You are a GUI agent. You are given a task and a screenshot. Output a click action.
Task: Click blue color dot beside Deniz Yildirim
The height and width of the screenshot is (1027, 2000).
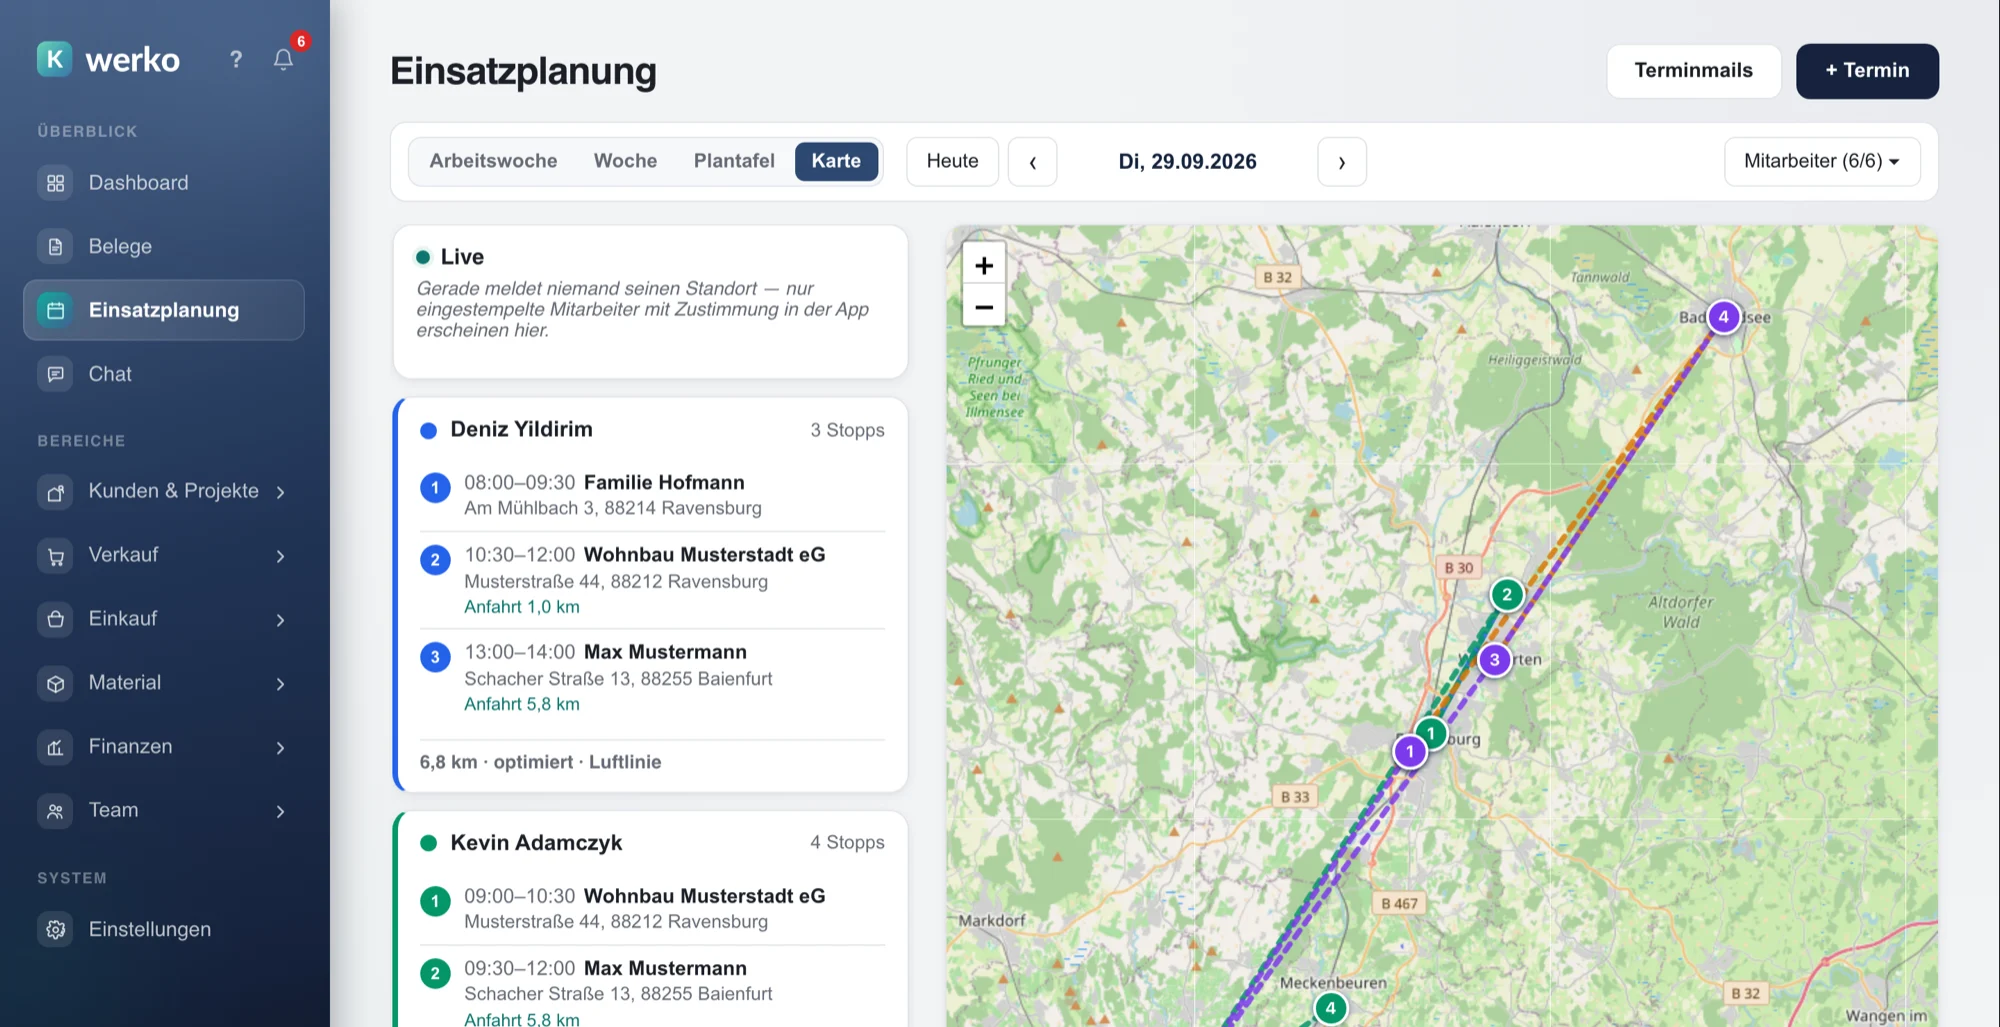(x=429, y=431)
